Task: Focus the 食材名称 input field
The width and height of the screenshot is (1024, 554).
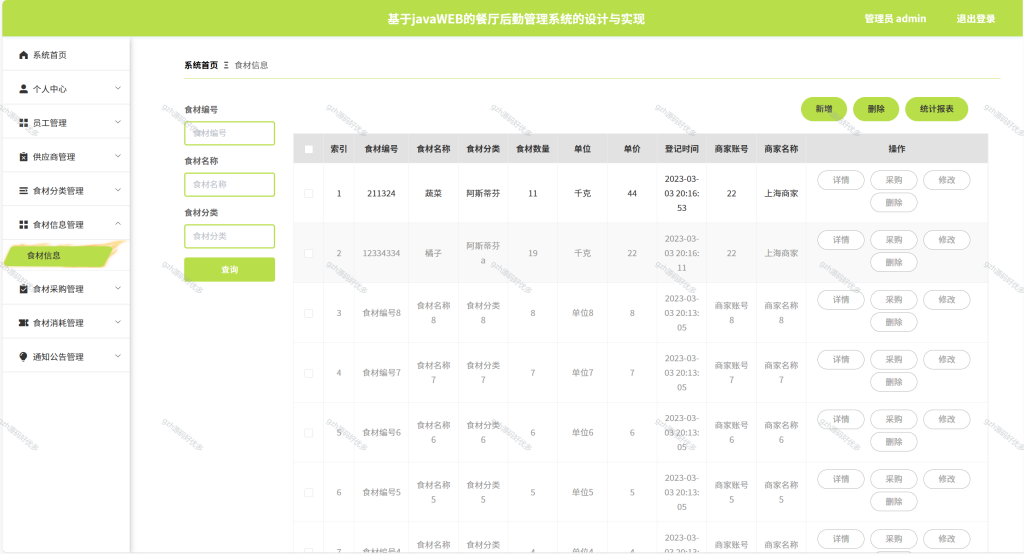Action: point(229,185)
